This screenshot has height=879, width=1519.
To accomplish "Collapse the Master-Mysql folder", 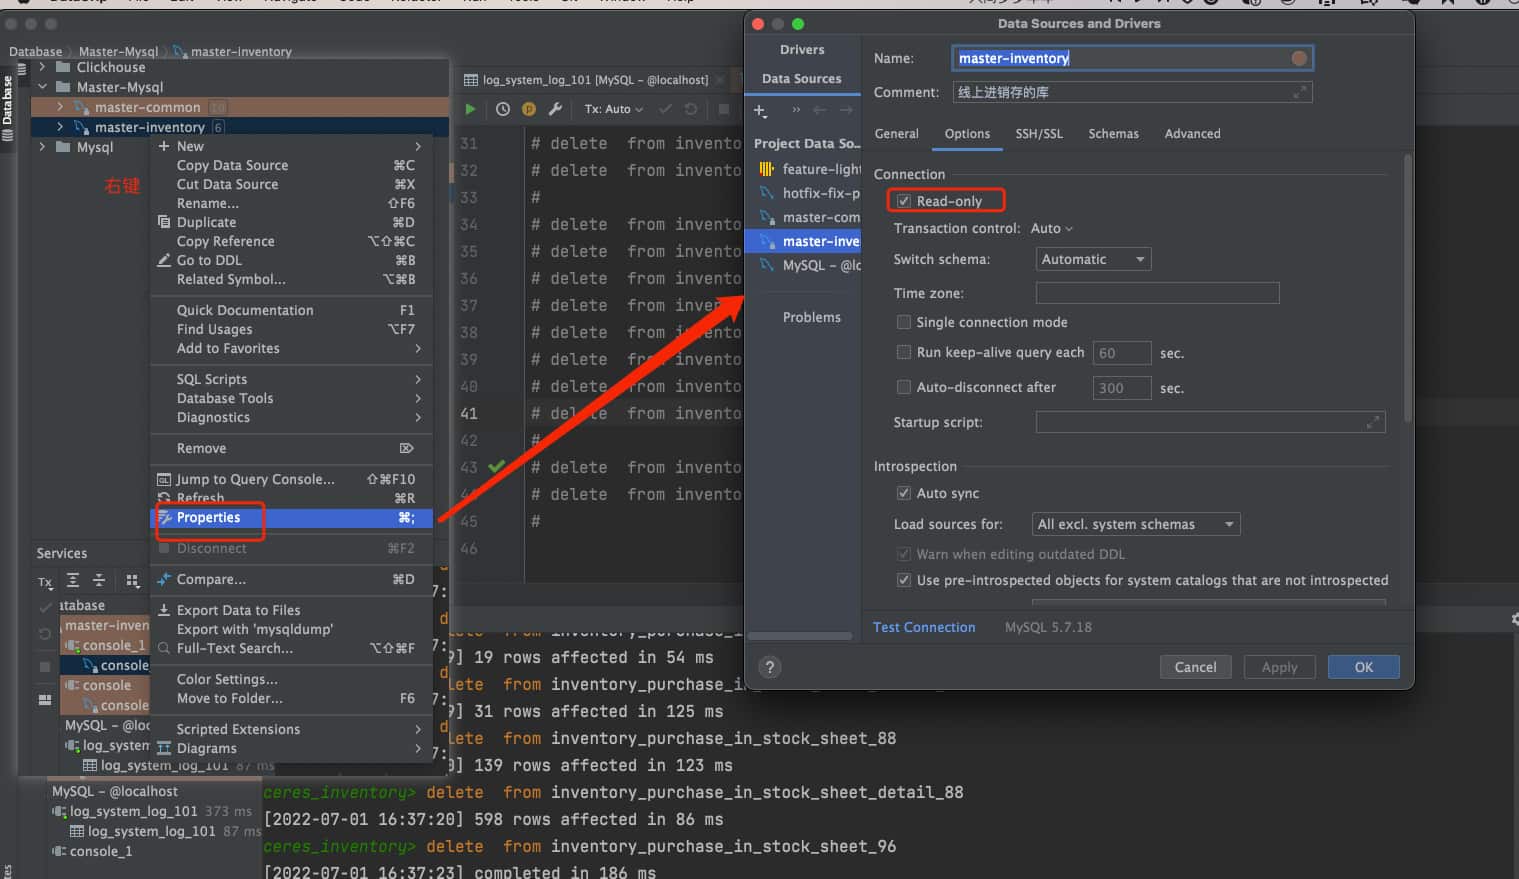I will [42, 87].
